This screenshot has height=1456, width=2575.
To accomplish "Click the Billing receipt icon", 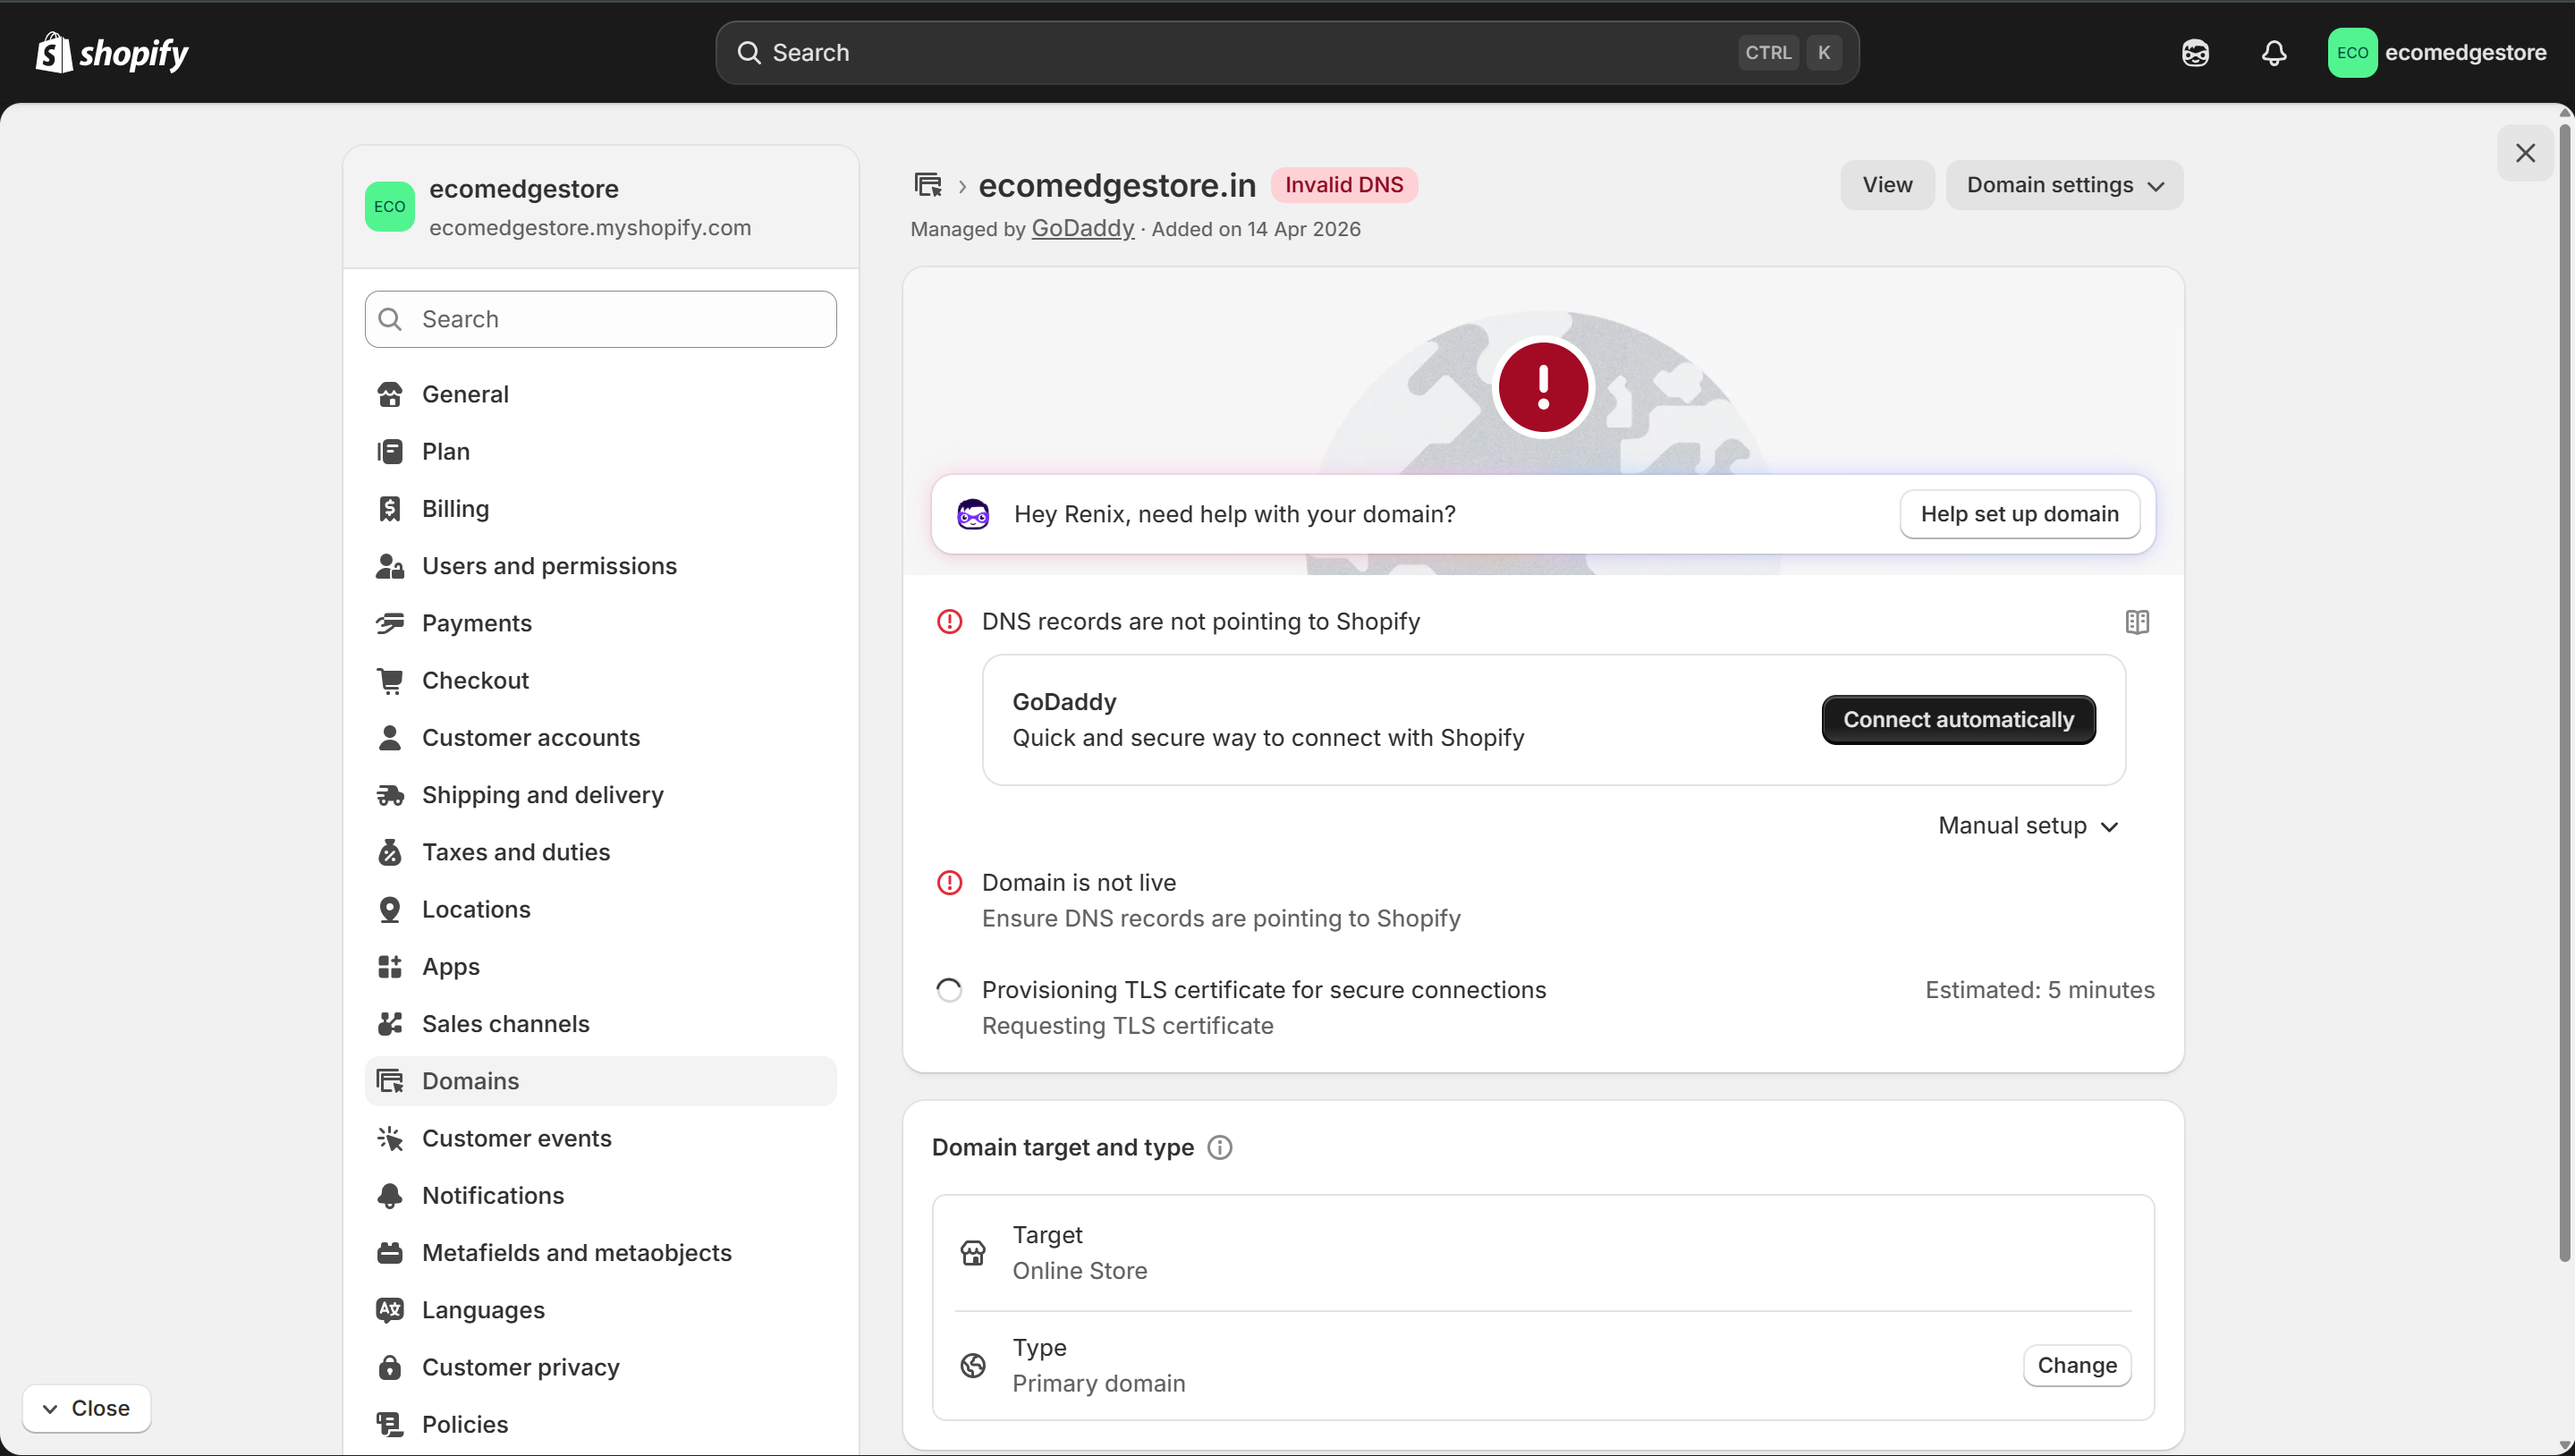I will [x=390, y=509].
